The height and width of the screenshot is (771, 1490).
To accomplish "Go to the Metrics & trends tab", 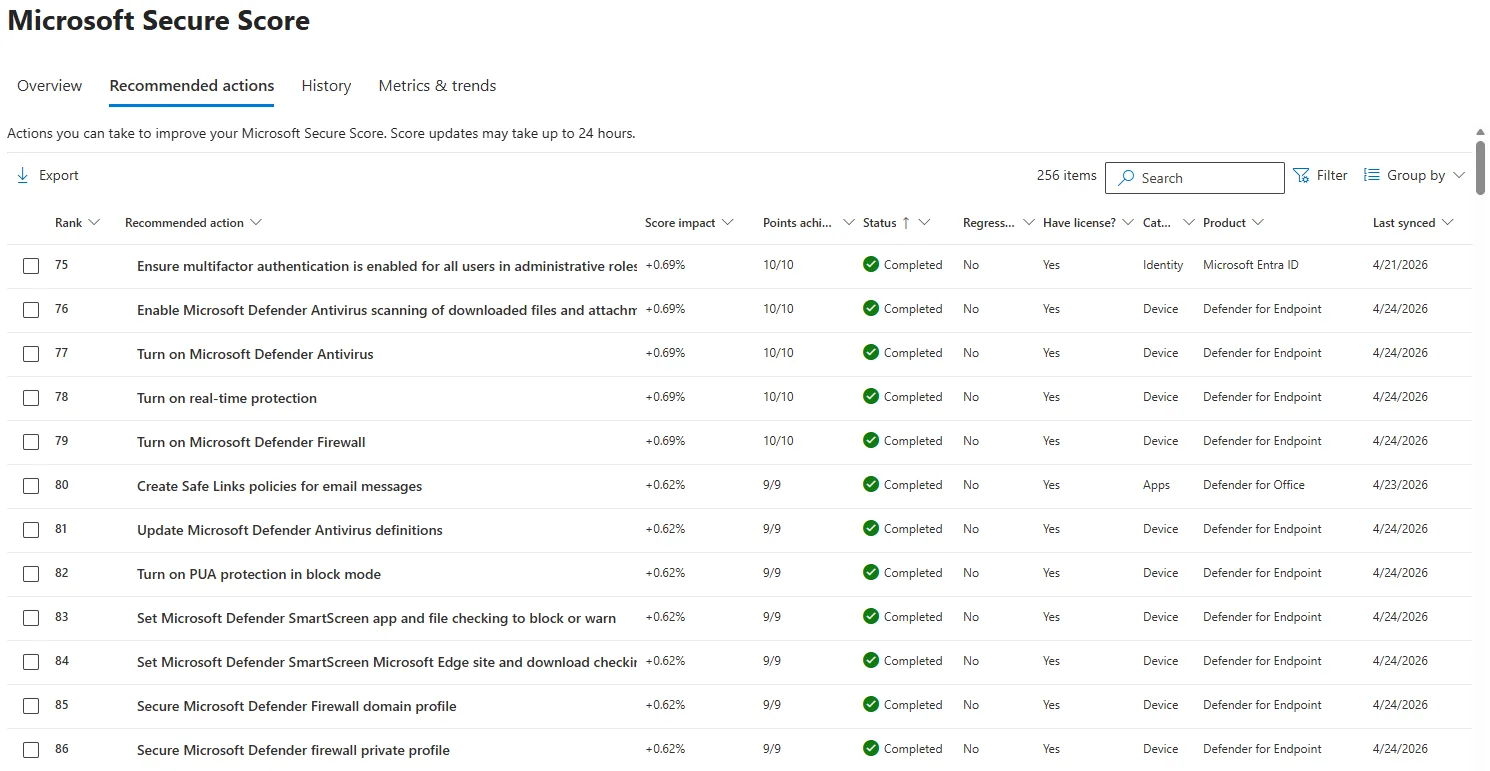I will [x=437, y=86].
